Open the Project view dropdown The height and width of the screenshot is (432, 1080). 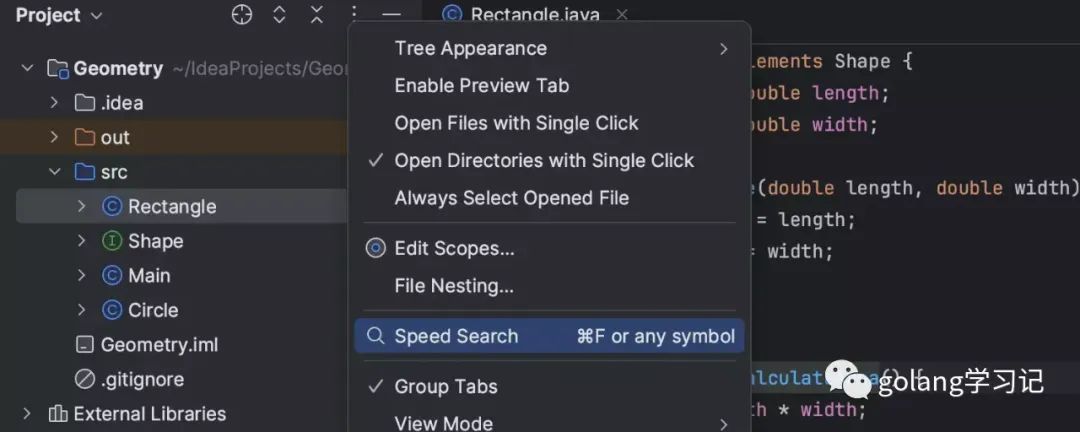(x=59, y=15)
